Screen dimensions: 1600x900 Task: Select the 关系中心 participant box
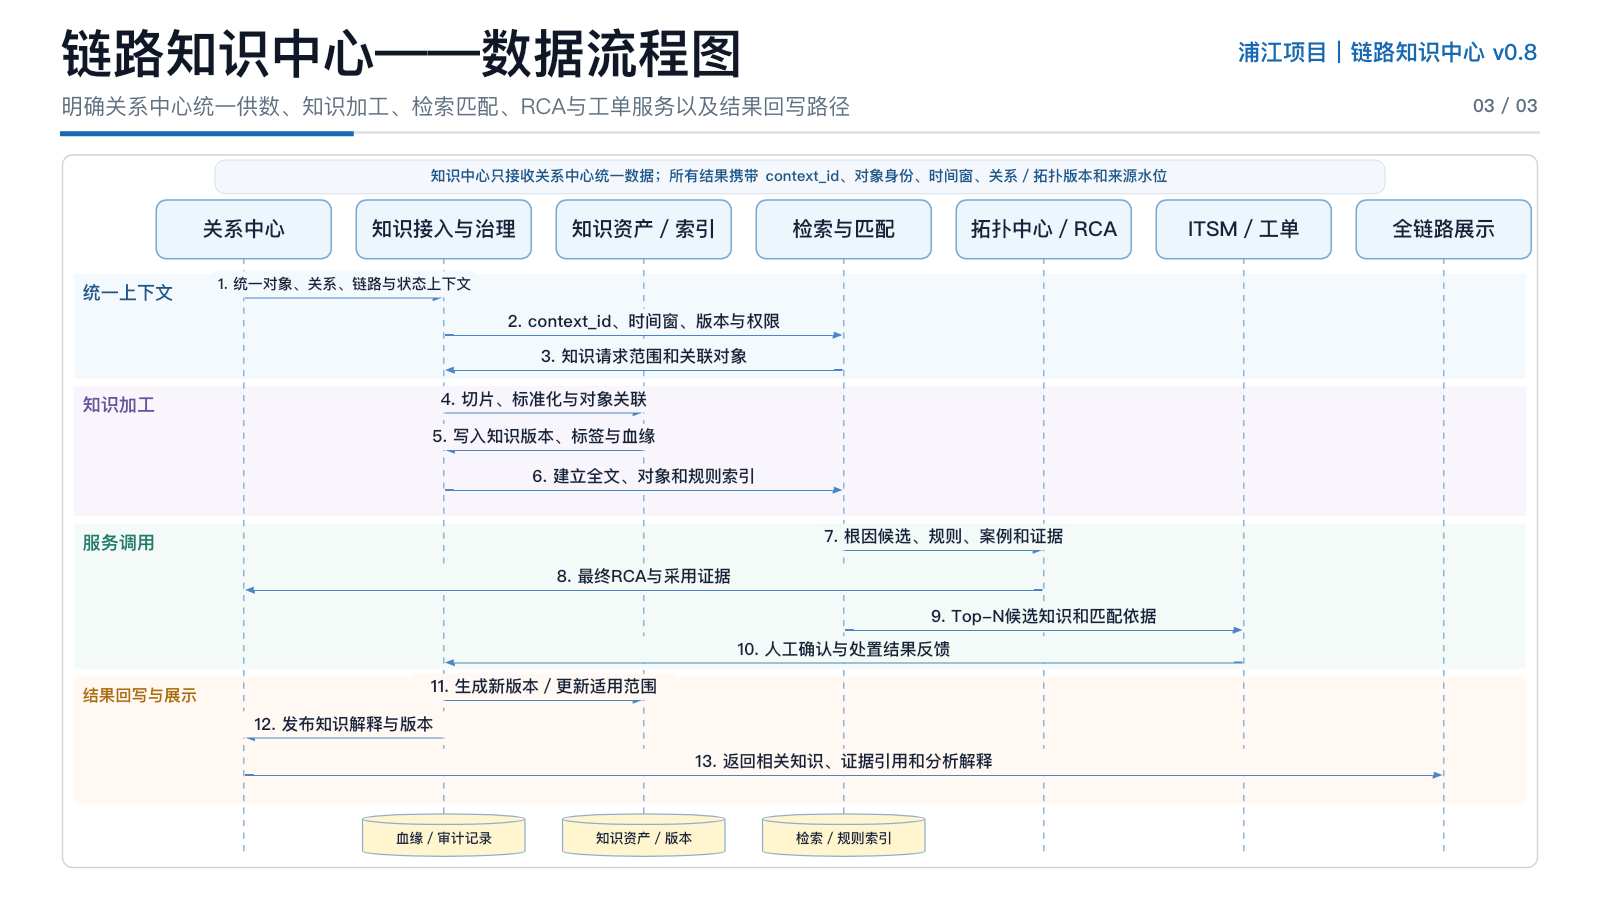[x=243, y=229]
